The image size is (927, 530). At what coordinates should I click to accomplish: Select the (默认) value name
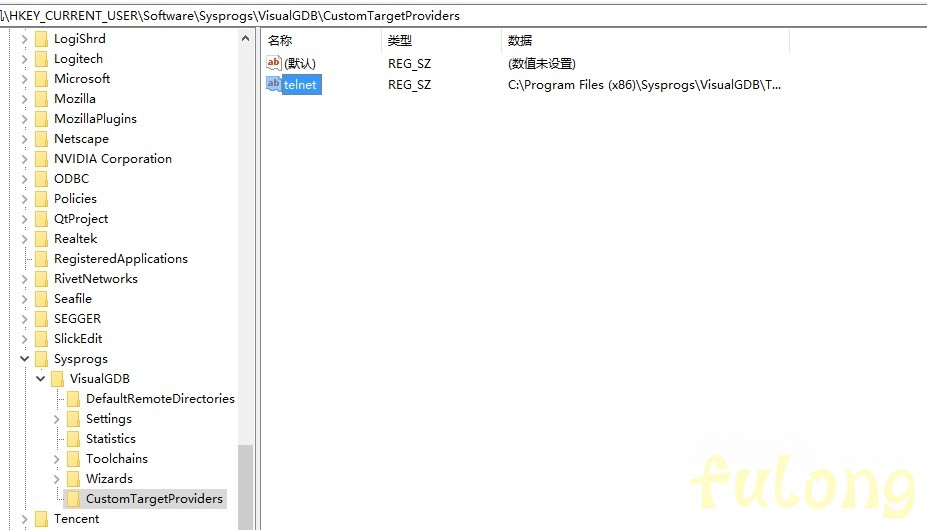pyautogui.click(x=300, y=63)
